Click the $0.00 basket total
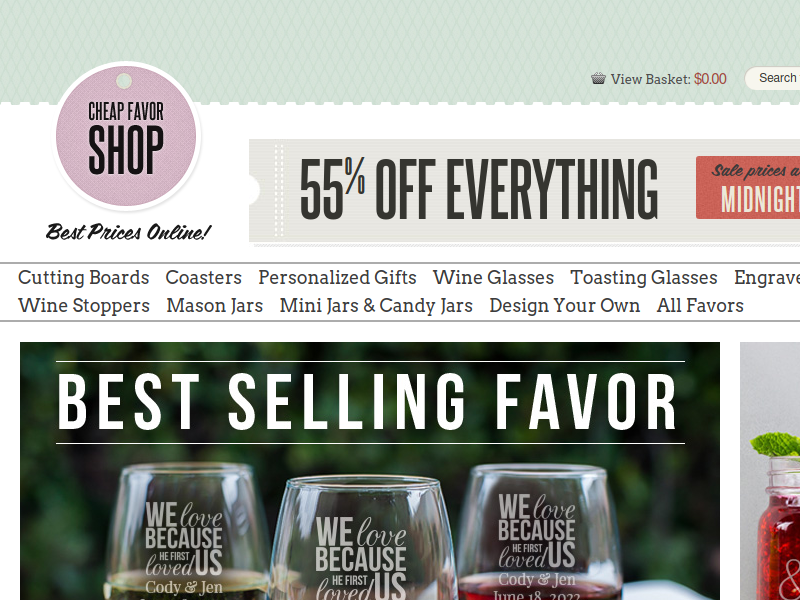This screenshot has width=800, height=600. (710, 79)
